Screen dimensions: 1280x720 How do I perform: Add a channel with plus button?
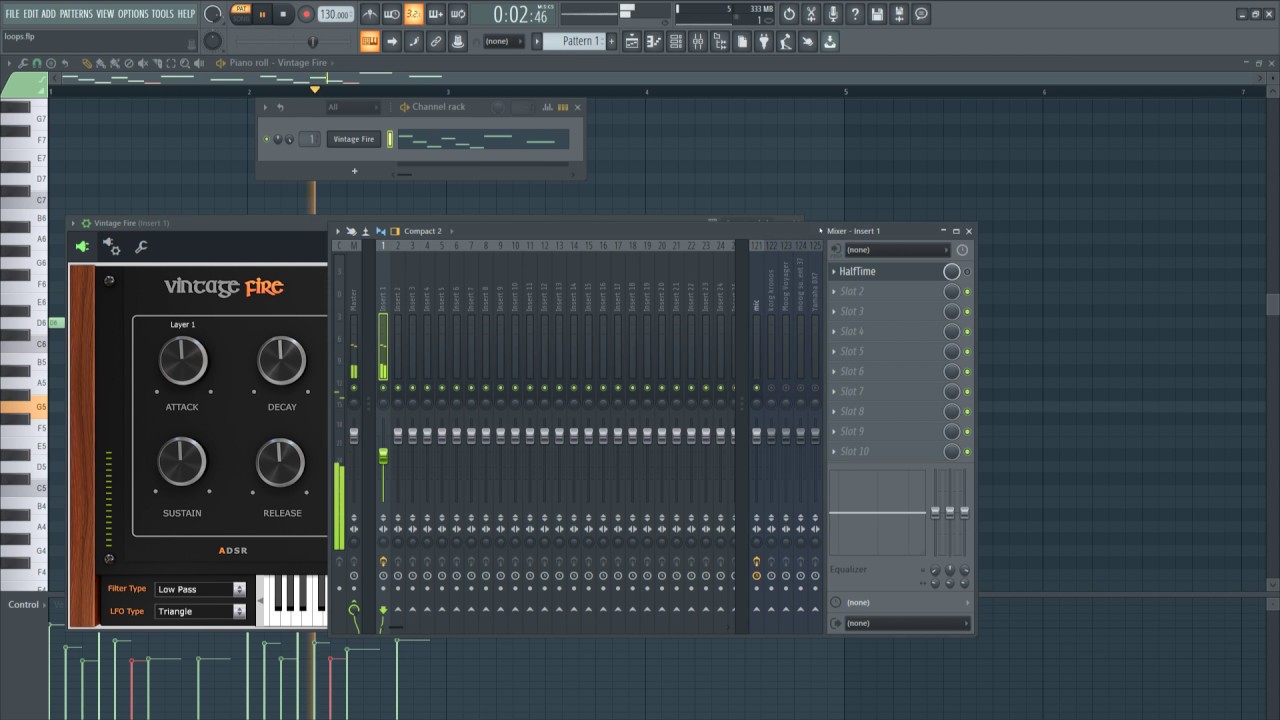[x=354, y=171]
